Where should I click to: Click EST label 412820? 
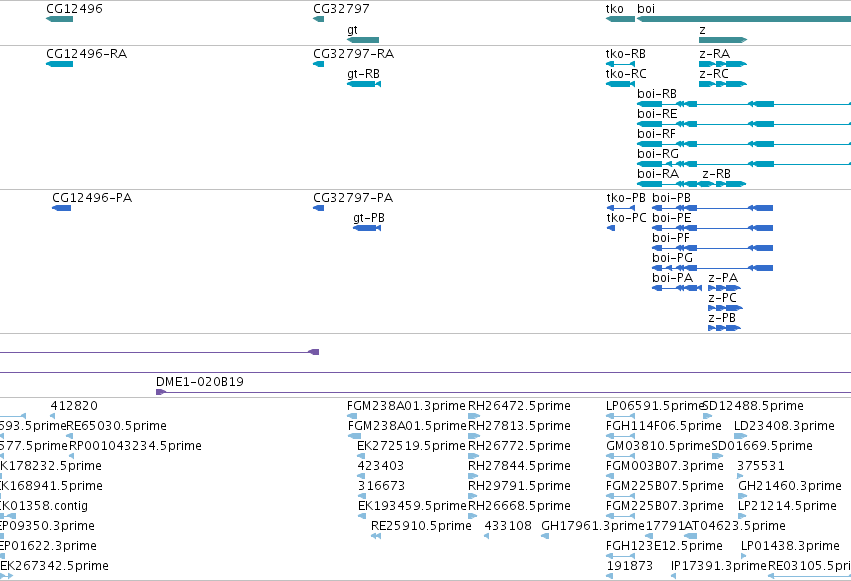click(x=74, y=406)
